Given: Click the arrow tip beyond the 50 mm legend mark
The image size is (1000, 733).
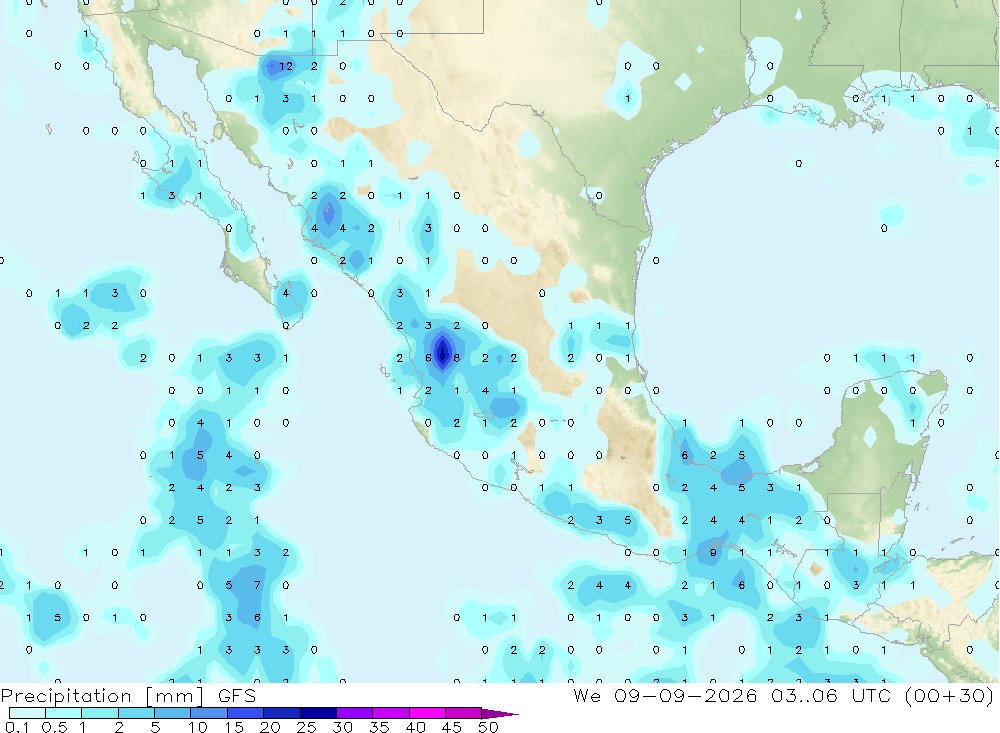Looking at the screenshot, I should point(501,713).
